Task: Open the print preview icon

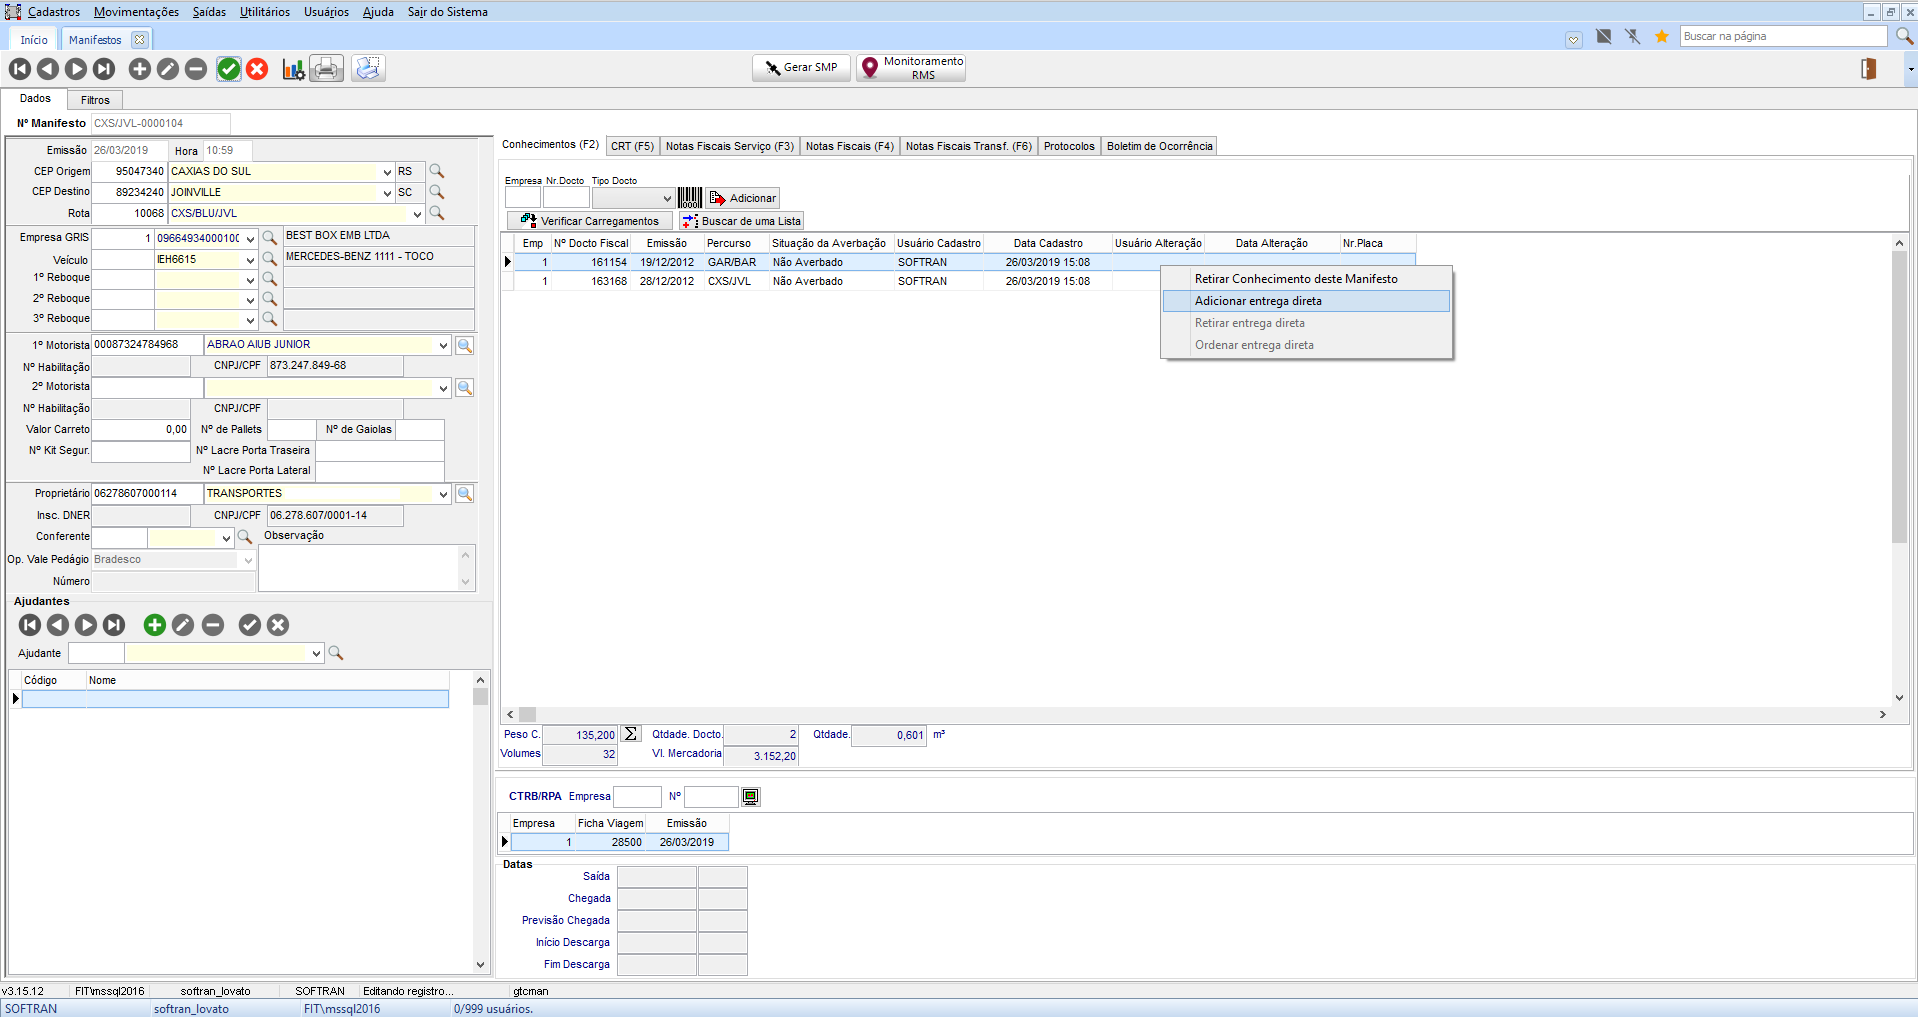Action: click(368, 68)
